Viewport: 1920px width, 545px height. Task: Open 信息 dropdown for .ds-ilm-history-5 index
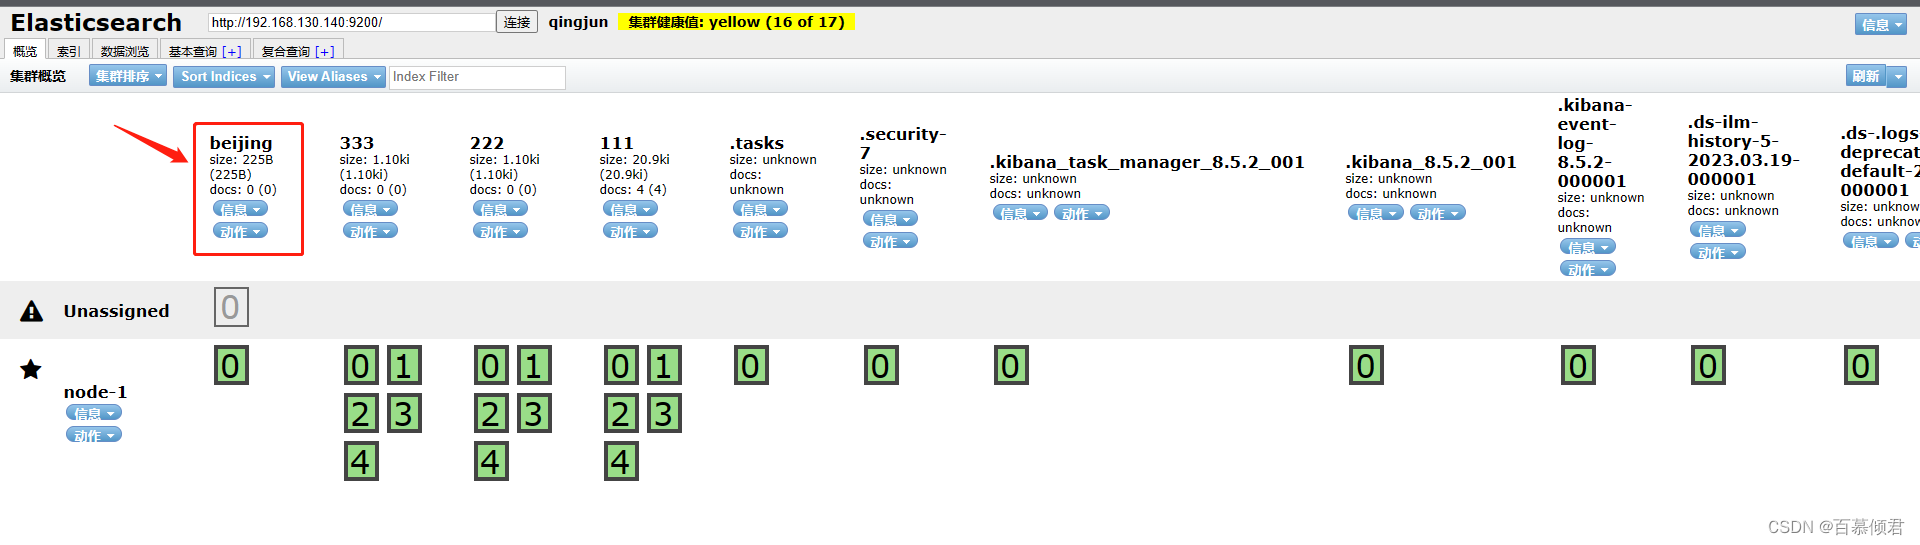tap(1718, 230)
